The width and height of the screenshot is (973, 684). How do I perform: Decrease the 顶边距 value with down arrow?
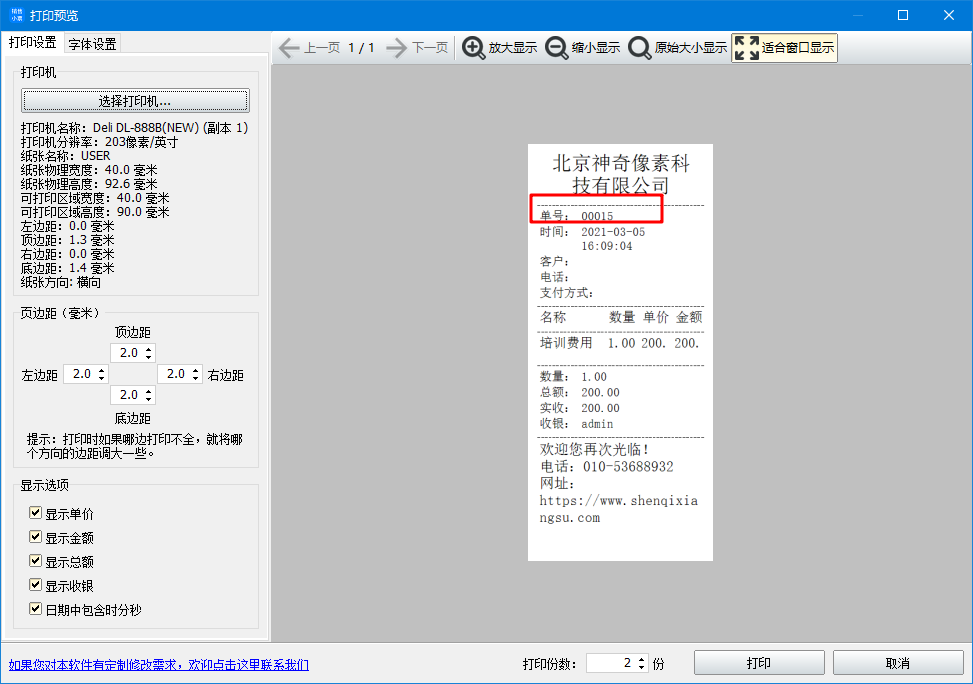(149, 356)
